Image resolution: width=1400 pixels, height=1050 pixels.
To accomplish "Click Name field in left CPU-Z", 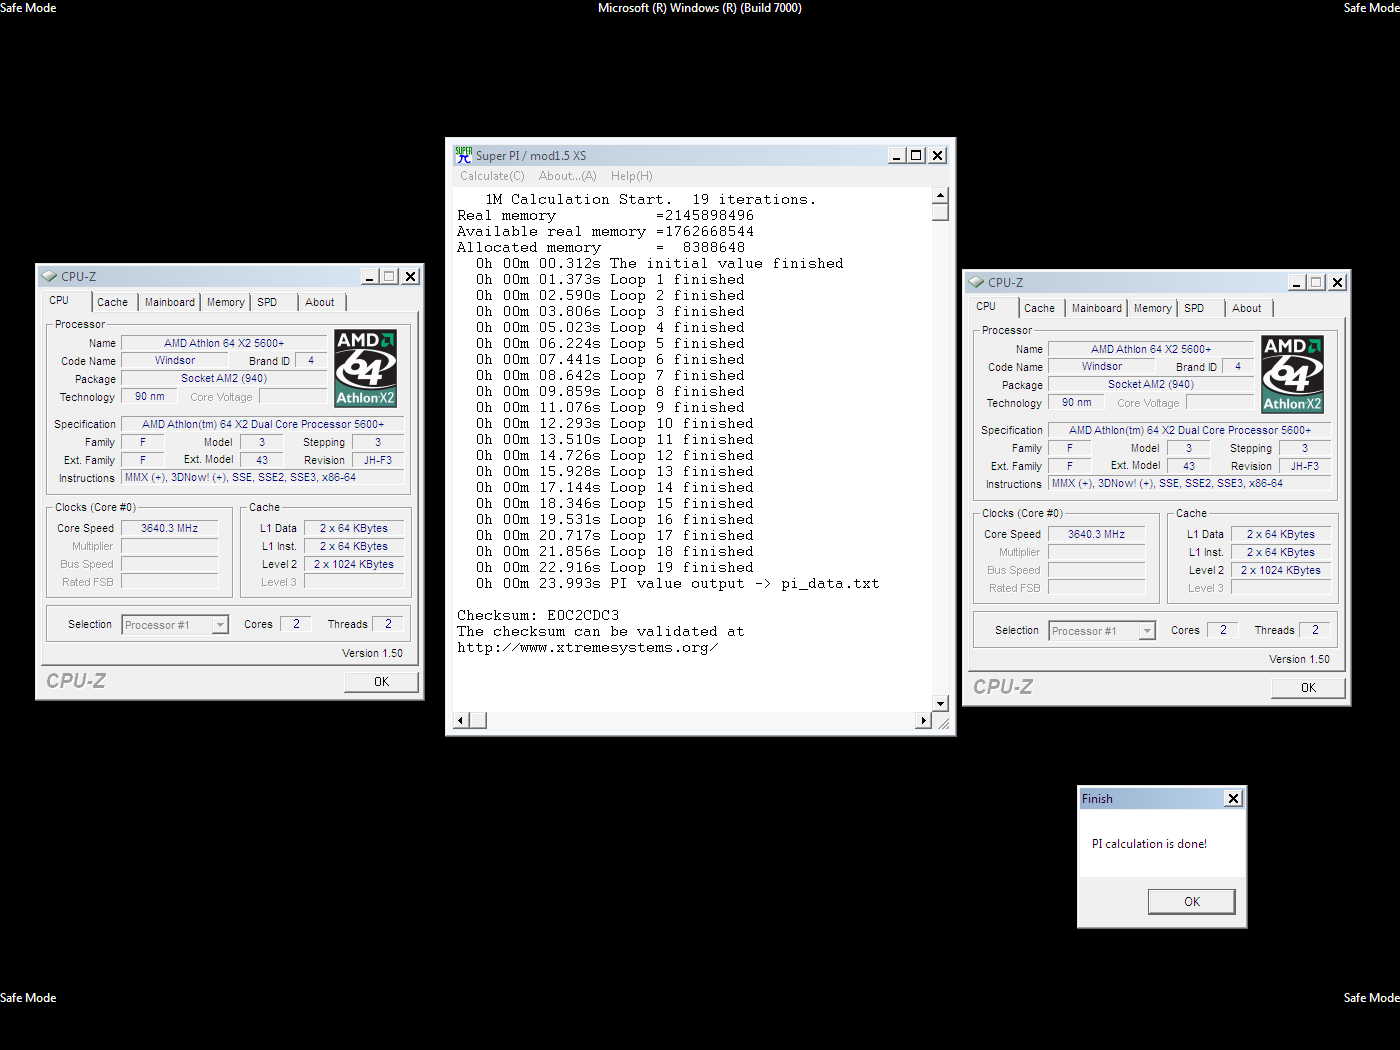I will point(224,343).
